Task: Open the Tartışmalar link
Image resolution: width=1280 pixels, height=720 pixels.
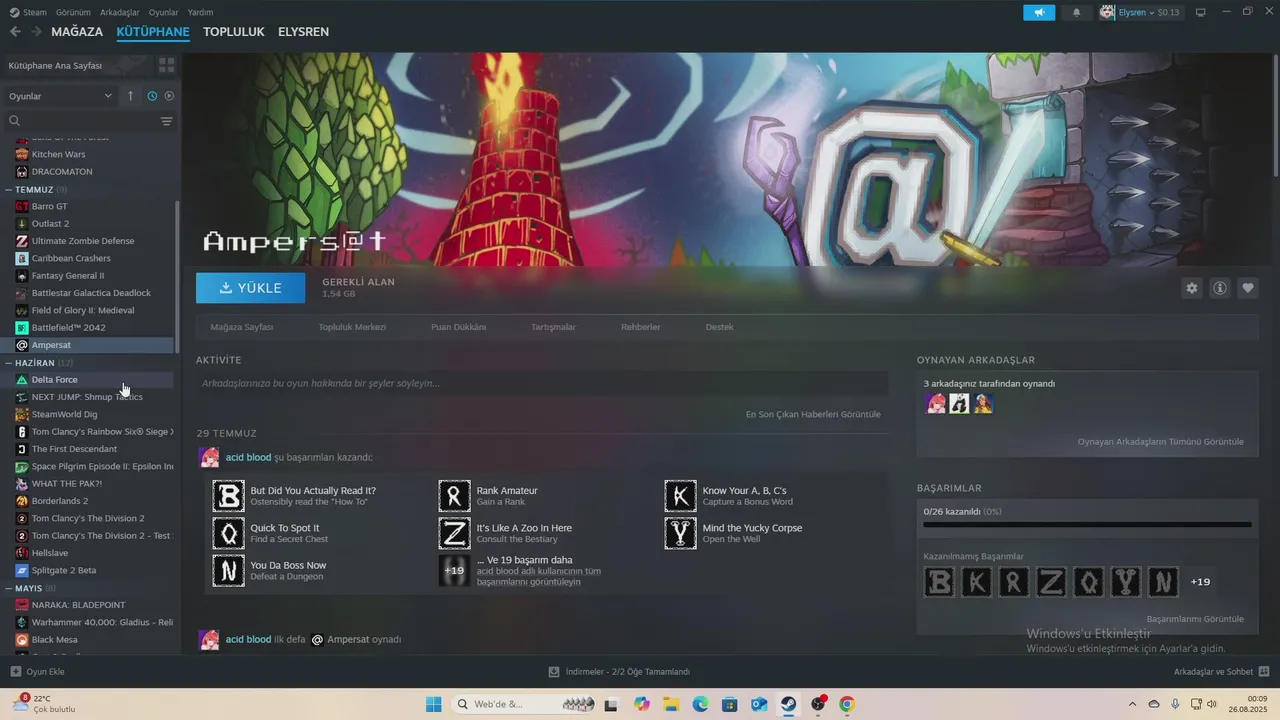Action: (x=553, y=327)
